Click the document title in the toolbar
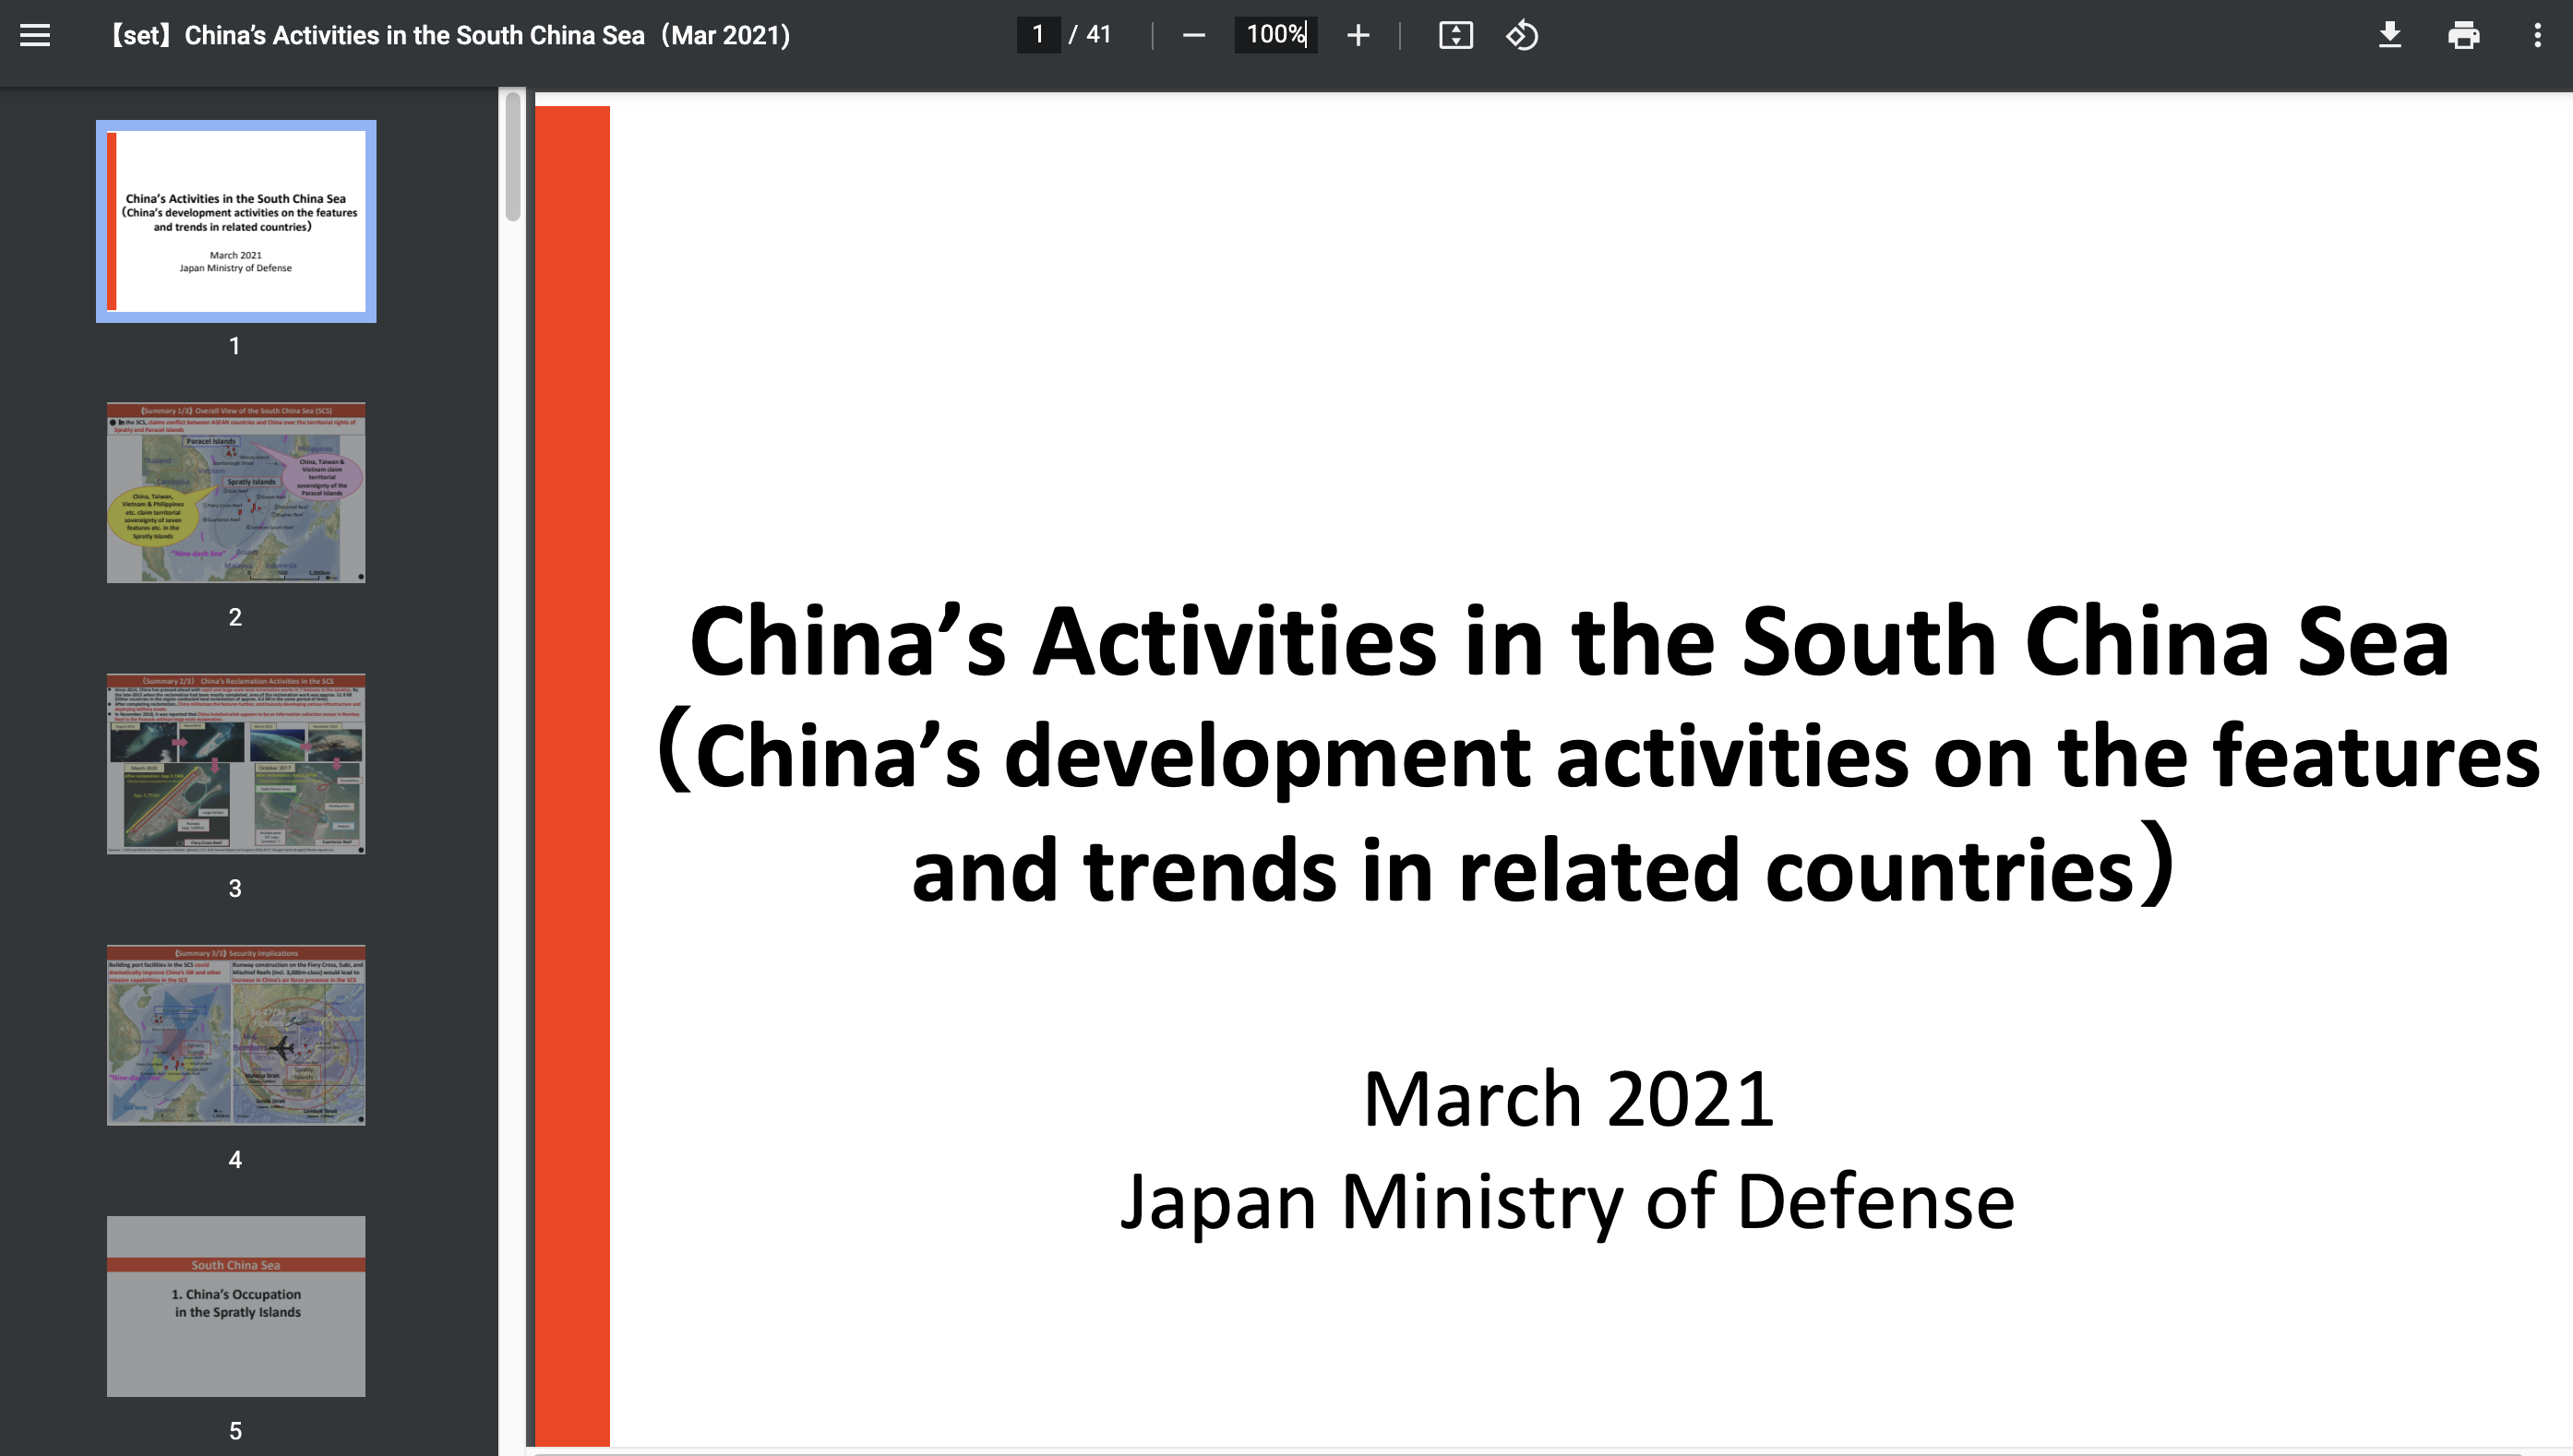 (449, 35)
